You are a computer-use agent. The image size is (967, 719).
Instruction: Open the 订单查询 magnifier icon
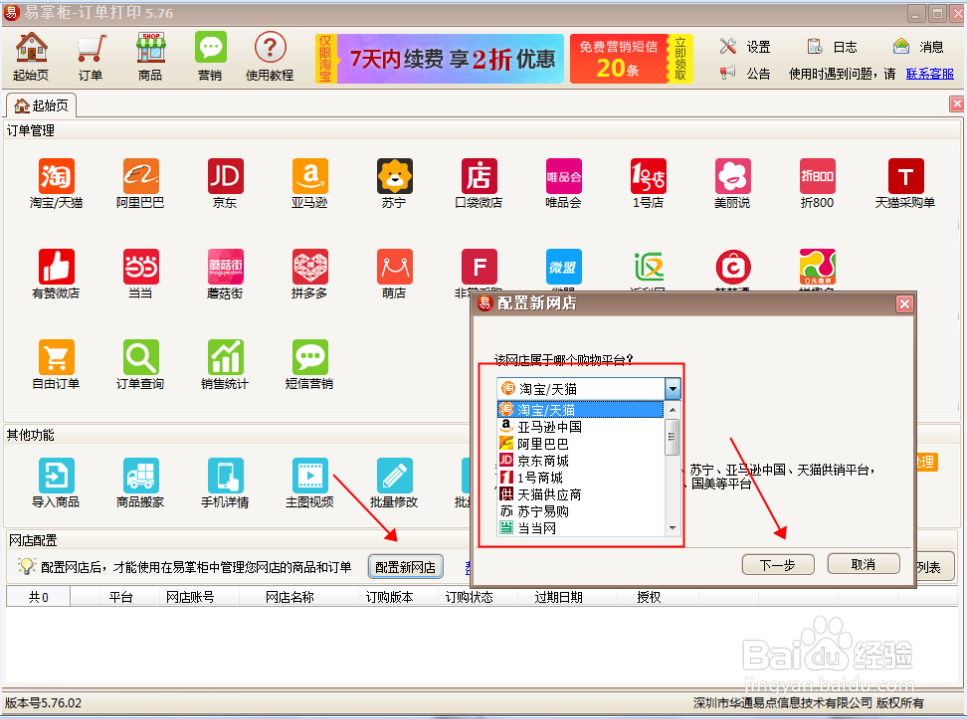[x=141, y=357]
